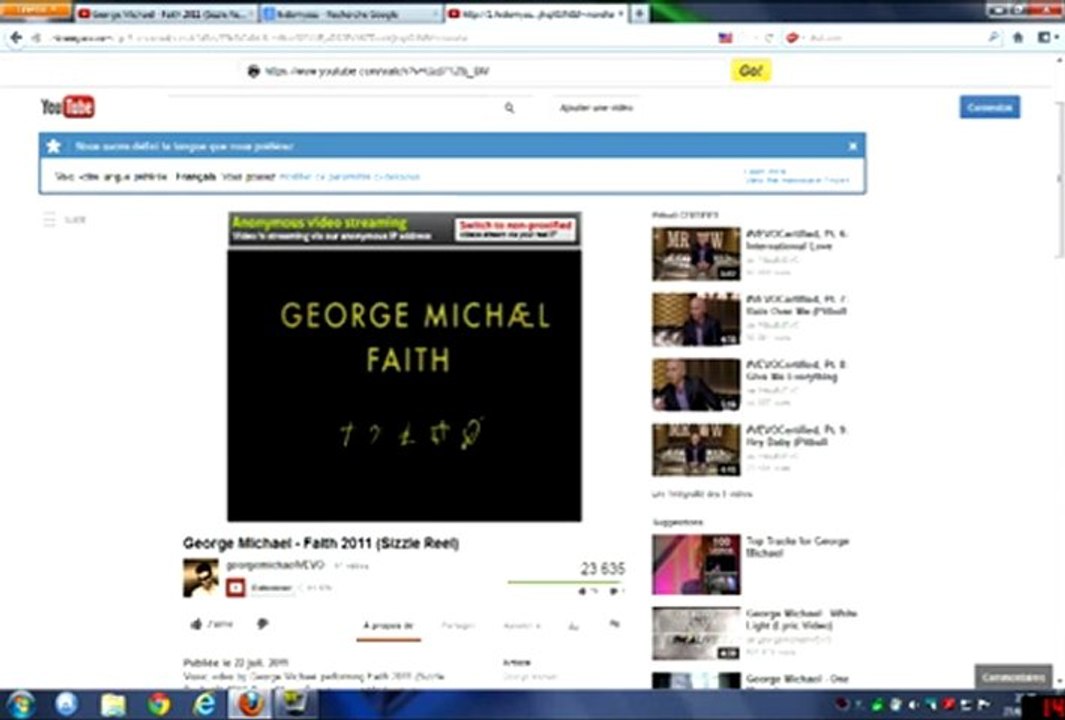The height and width of the screenshot is (720, 1065).
Task: Click the US flag icon in toolbar
Action: [x=725, y=38]
